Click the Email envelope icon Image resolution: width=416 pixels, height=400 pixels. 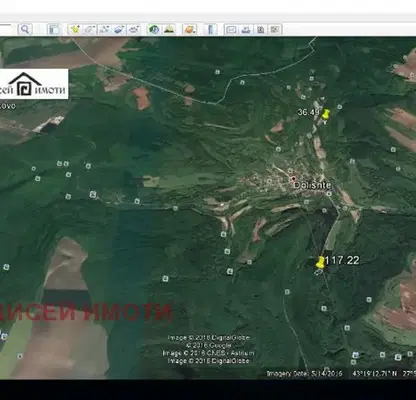[x=231, y=29]
